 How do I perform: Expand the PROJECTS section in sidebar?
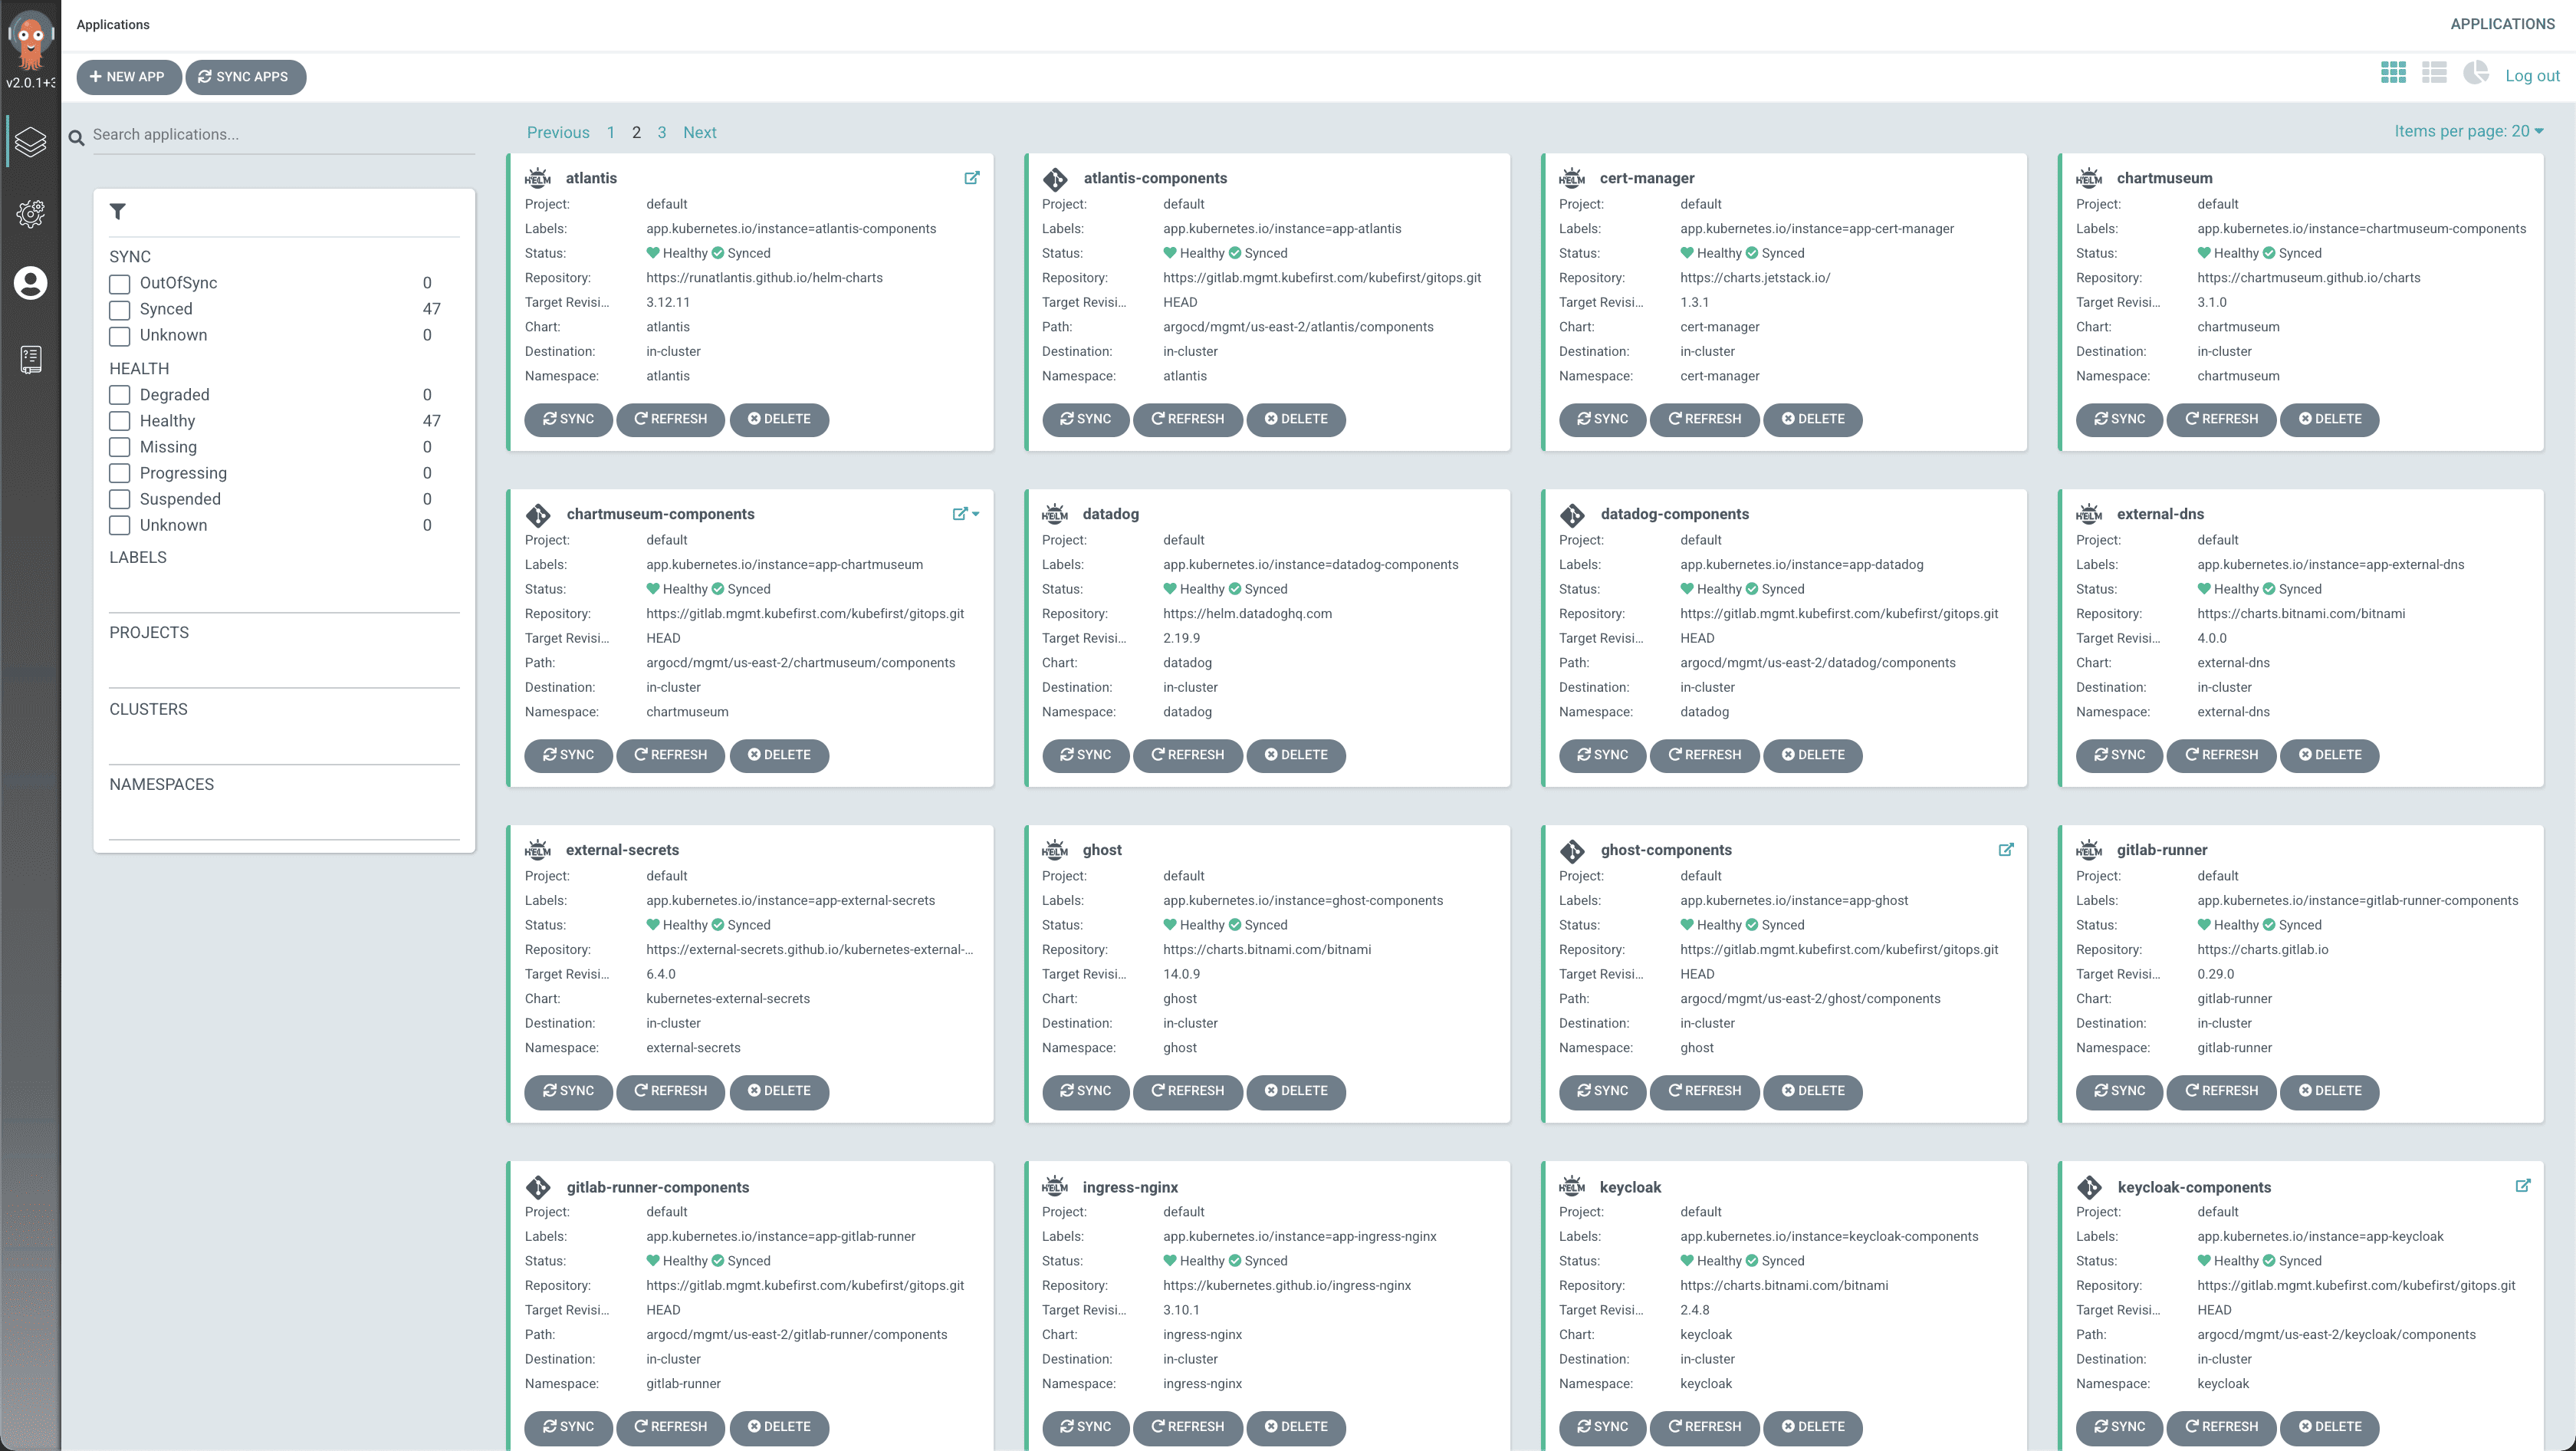pyautogui.click(x=149, y=632)
